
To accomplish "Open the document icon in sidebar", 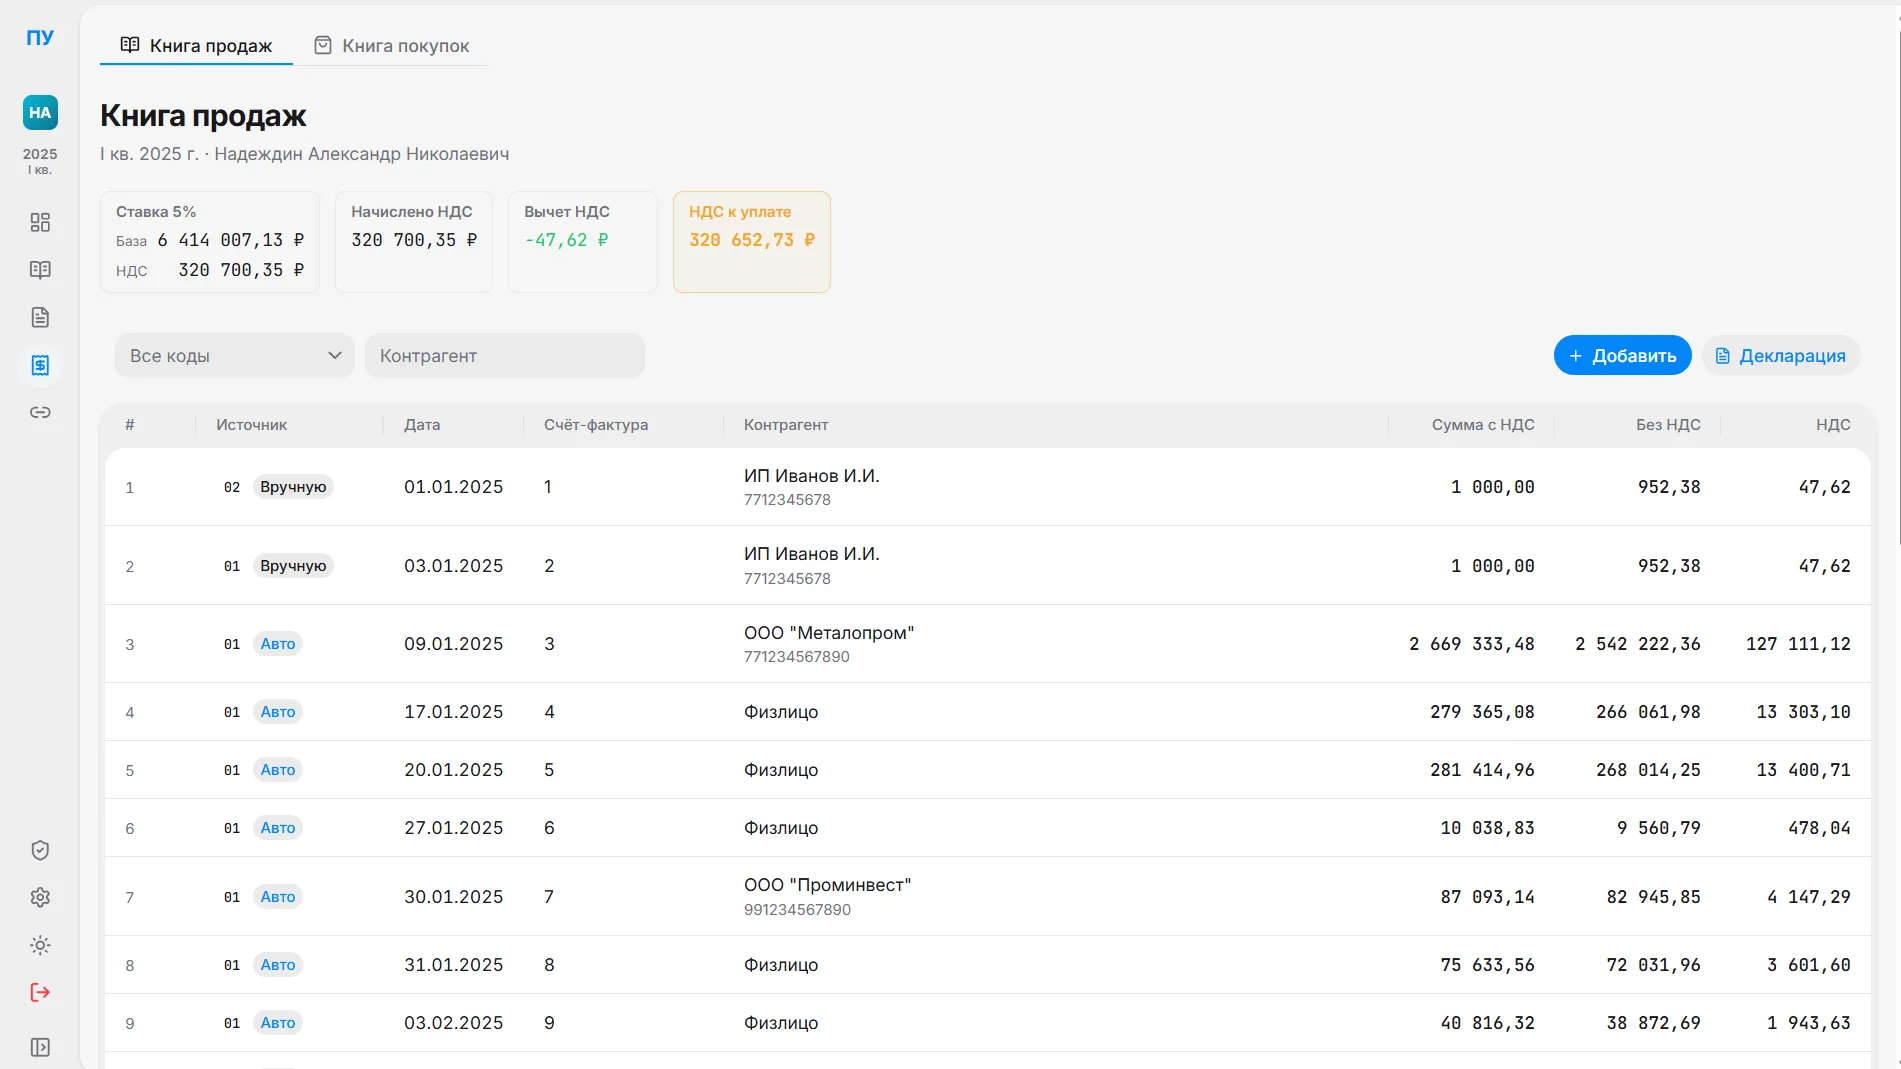I will [x=40, y=318].
